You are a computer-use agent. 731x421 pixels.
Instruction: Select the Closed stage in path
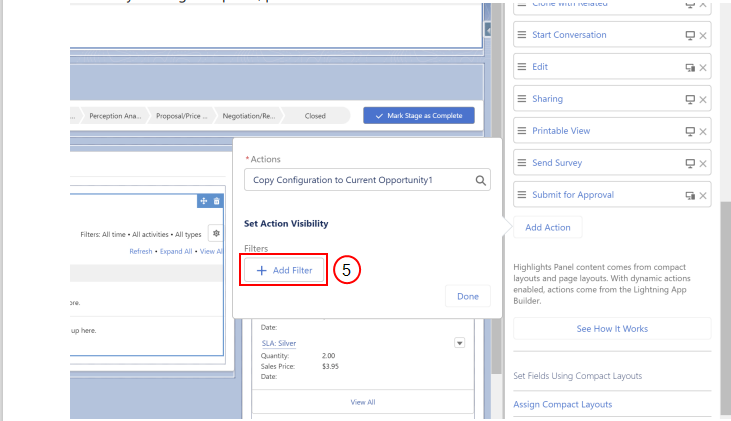click(x=315, y=116)
